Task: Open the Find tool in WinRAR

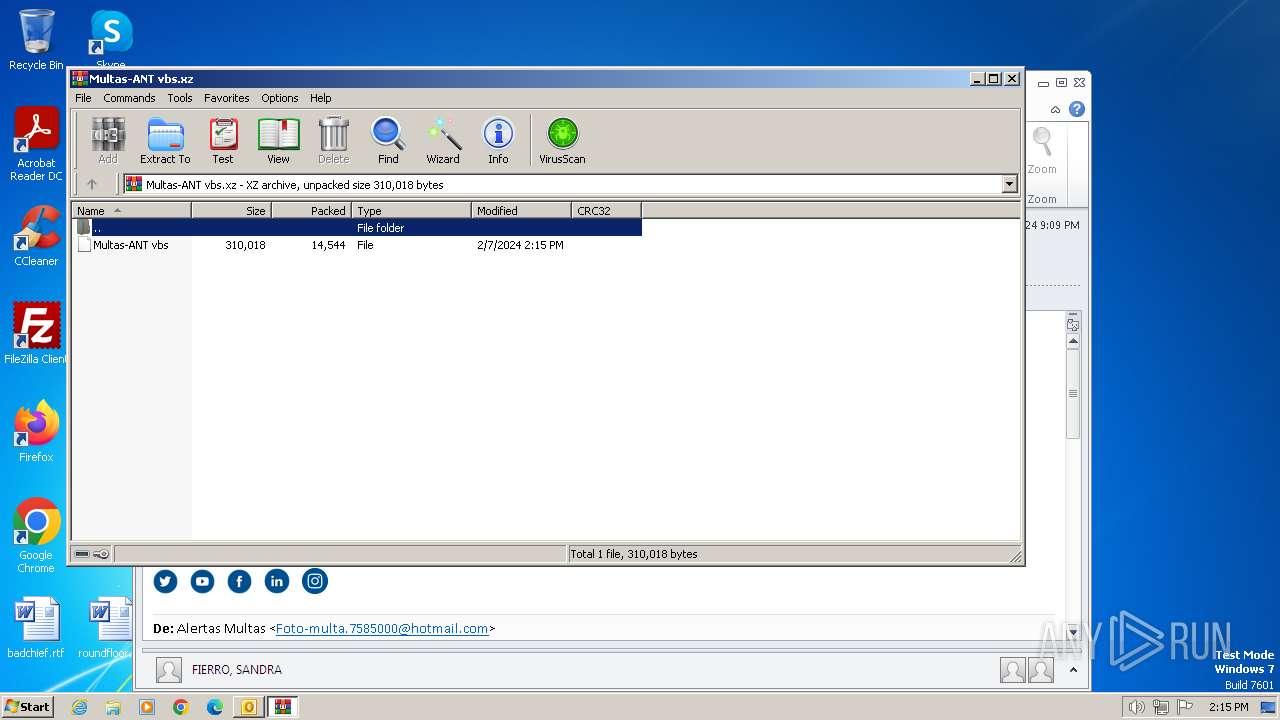Action: [388, 141]
